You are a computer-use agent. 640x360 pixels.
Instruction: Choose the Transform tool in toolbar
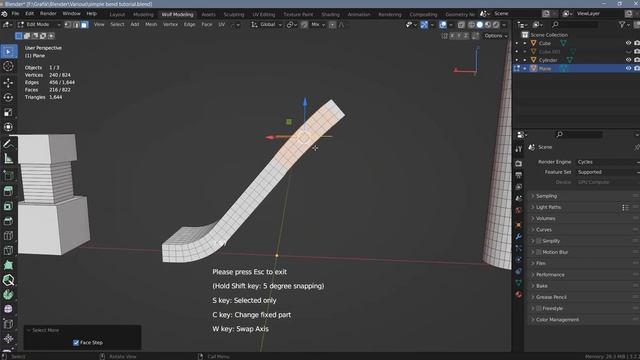[x=8, y=127]
